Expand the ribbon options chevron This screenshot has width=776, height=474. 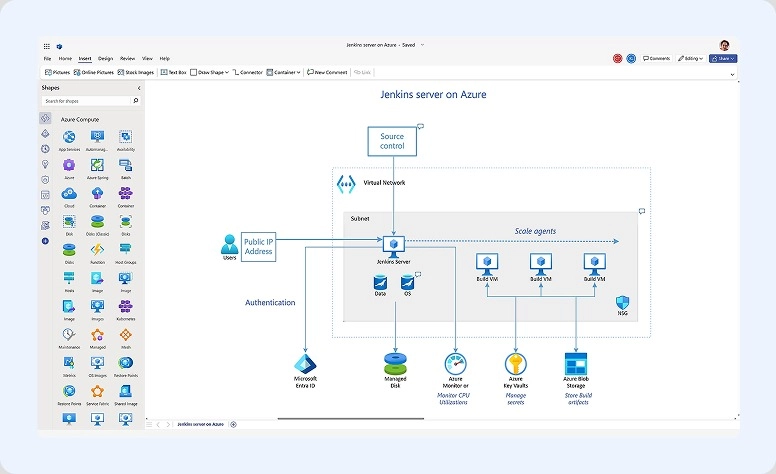click(x=732, y=75)
